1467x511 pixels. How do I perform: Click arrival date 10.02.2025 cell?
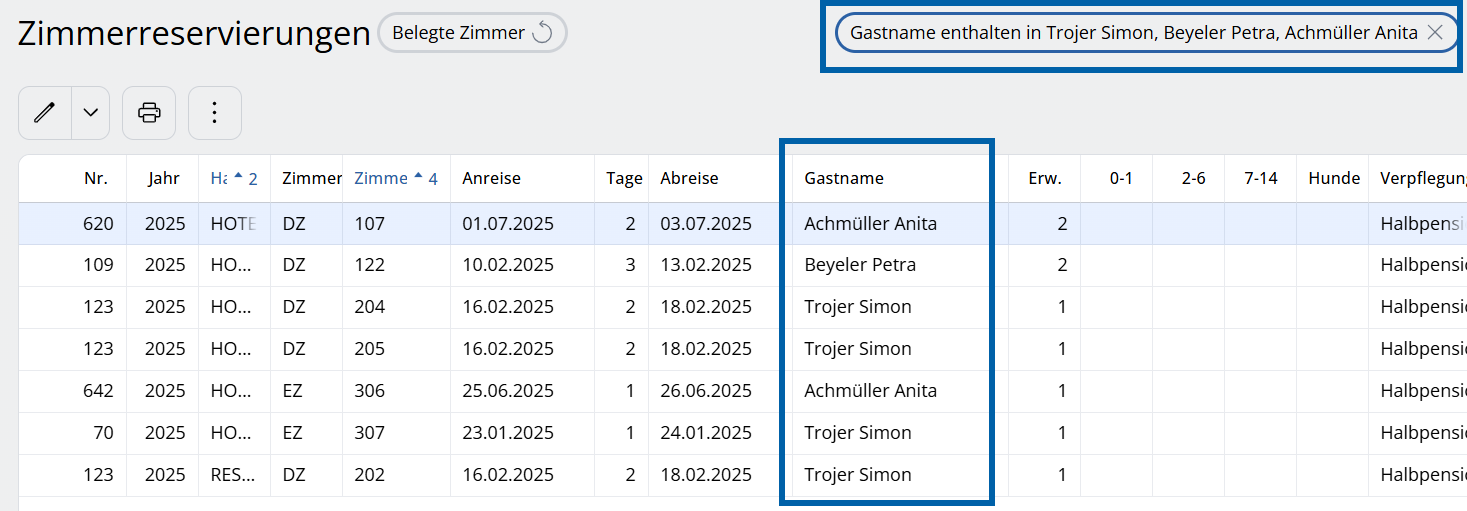click(x=507, y=266)
